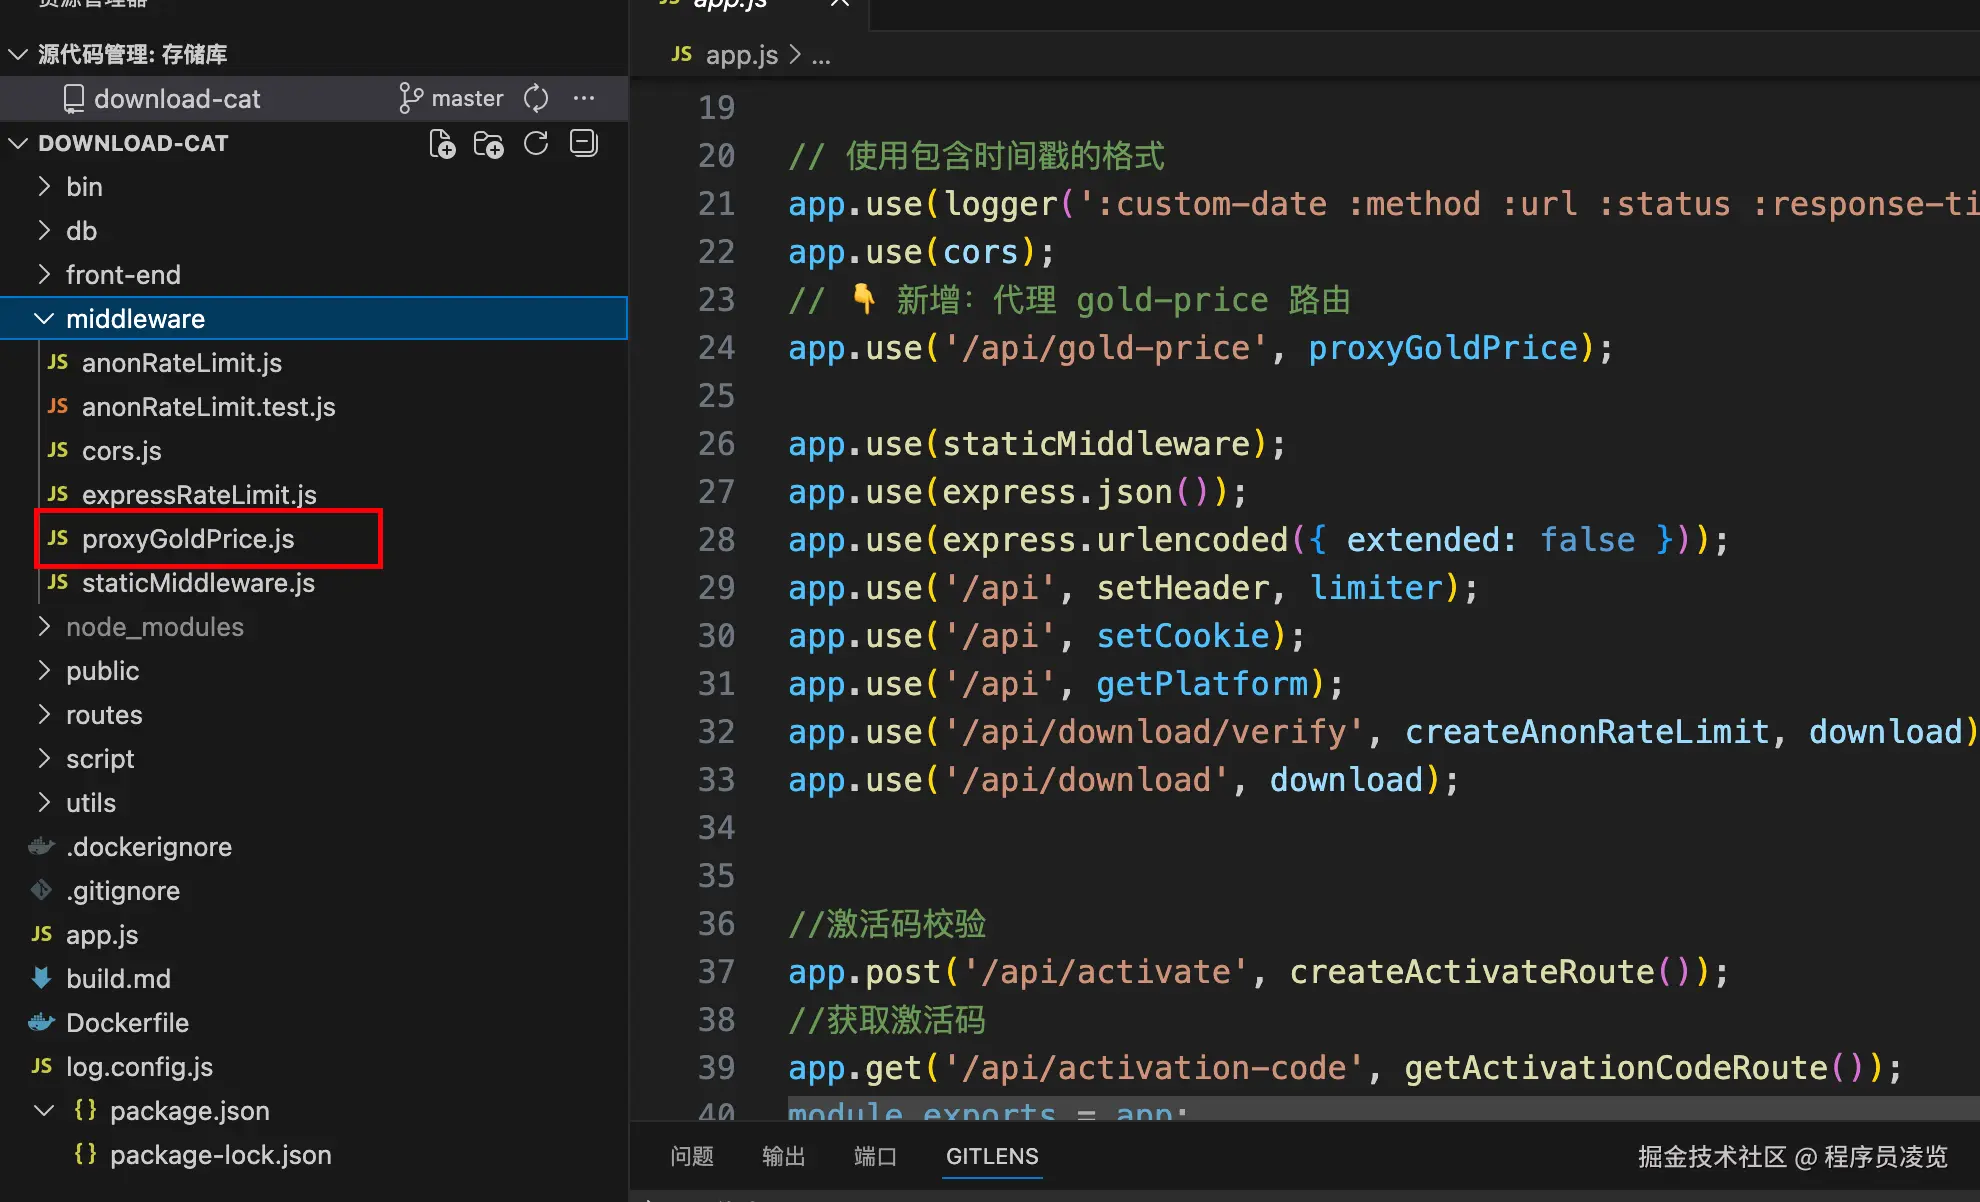This screenshot has height=1202, width=1980.
Task: Collapse the source control repositories section
Action: point(18,54)
